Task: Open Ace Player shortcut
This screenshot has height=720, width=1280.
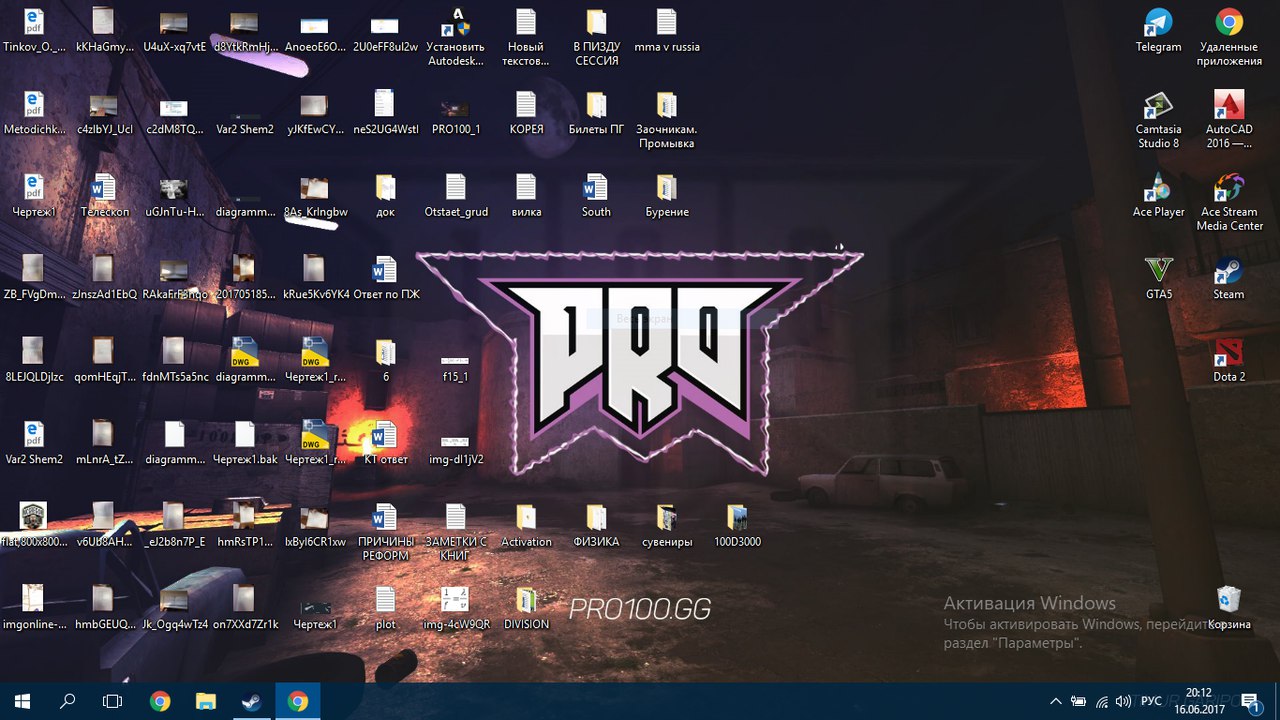Action: tap(1158, 196)
